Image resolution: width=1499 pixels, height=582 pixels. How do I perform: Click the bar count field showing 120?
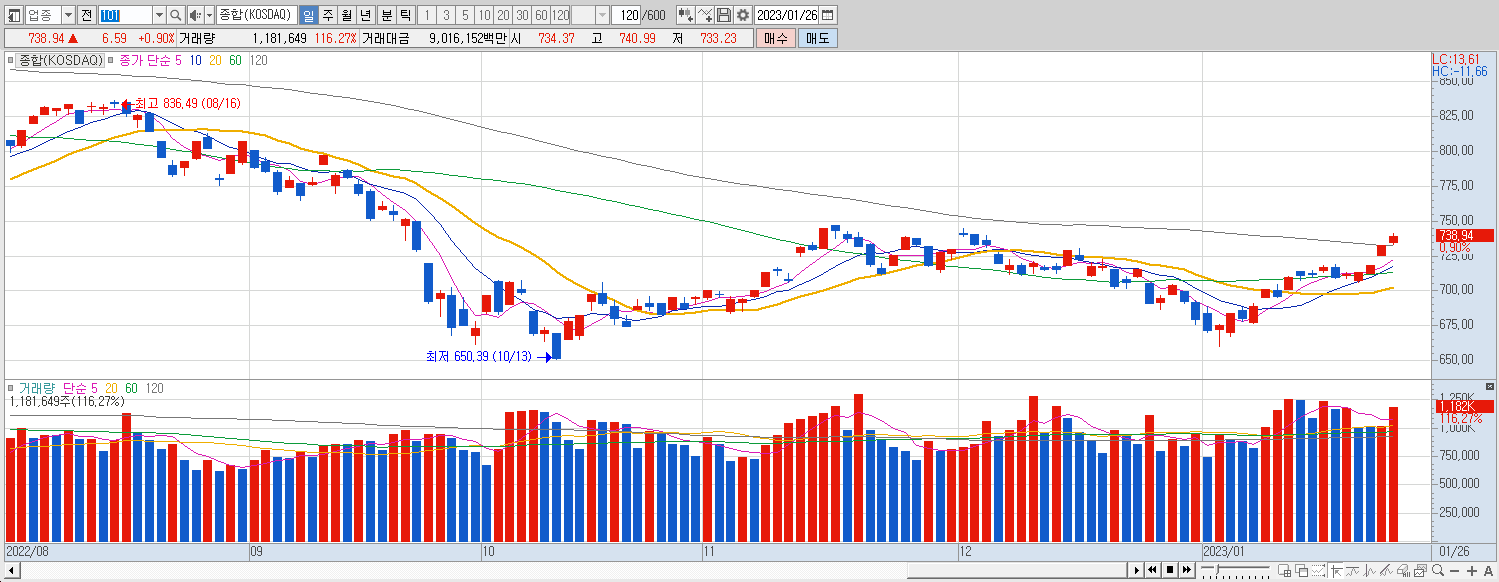point(626,15)
